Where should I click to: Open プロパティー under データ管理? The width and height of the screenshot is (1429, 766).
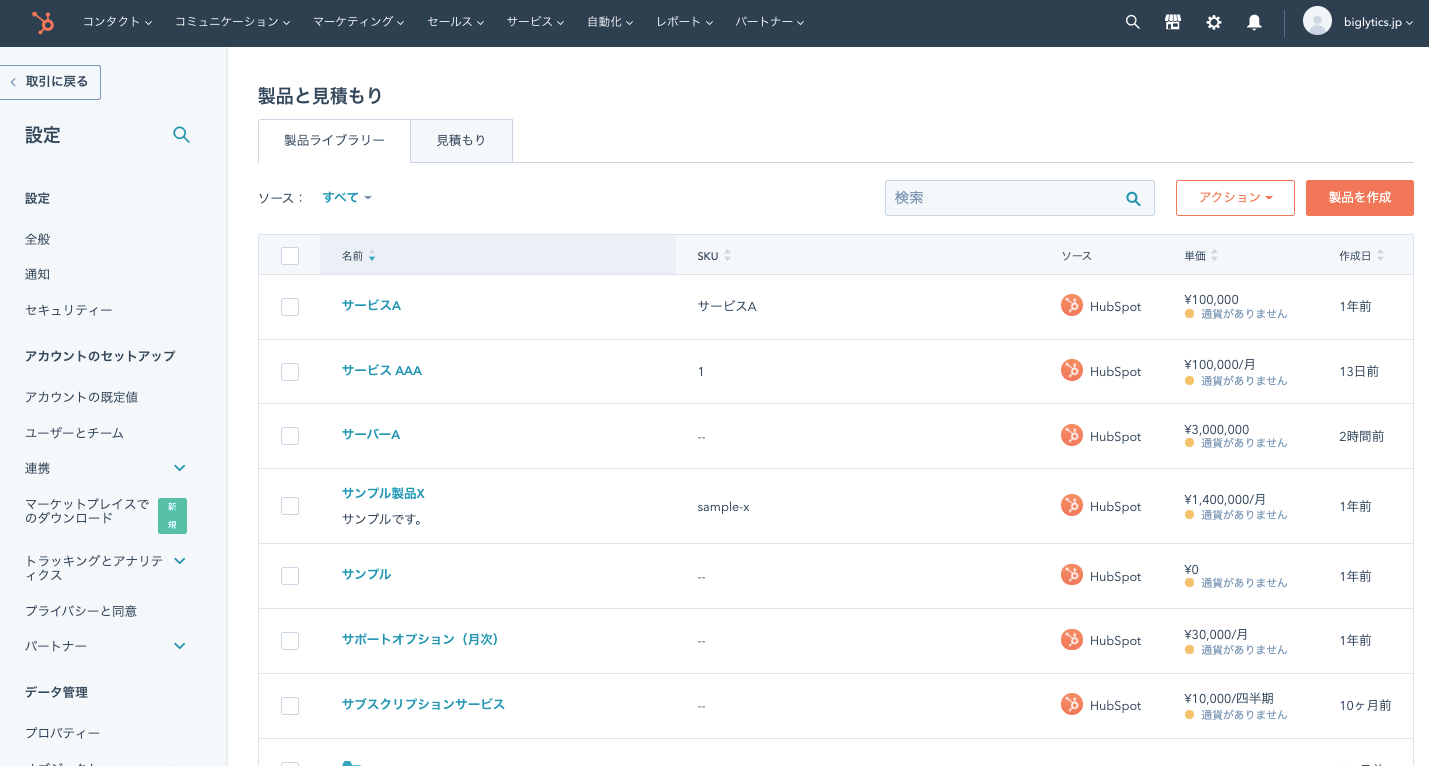click(62, 733)
